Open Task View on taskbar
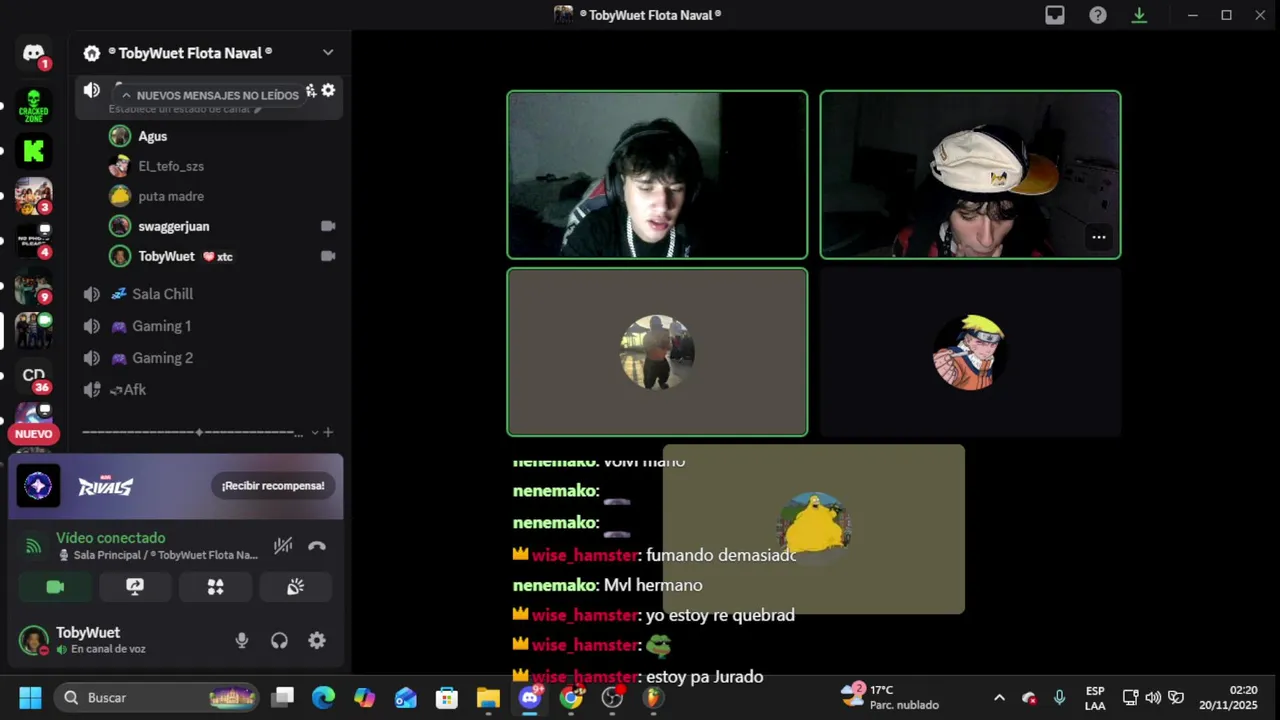 283,697
